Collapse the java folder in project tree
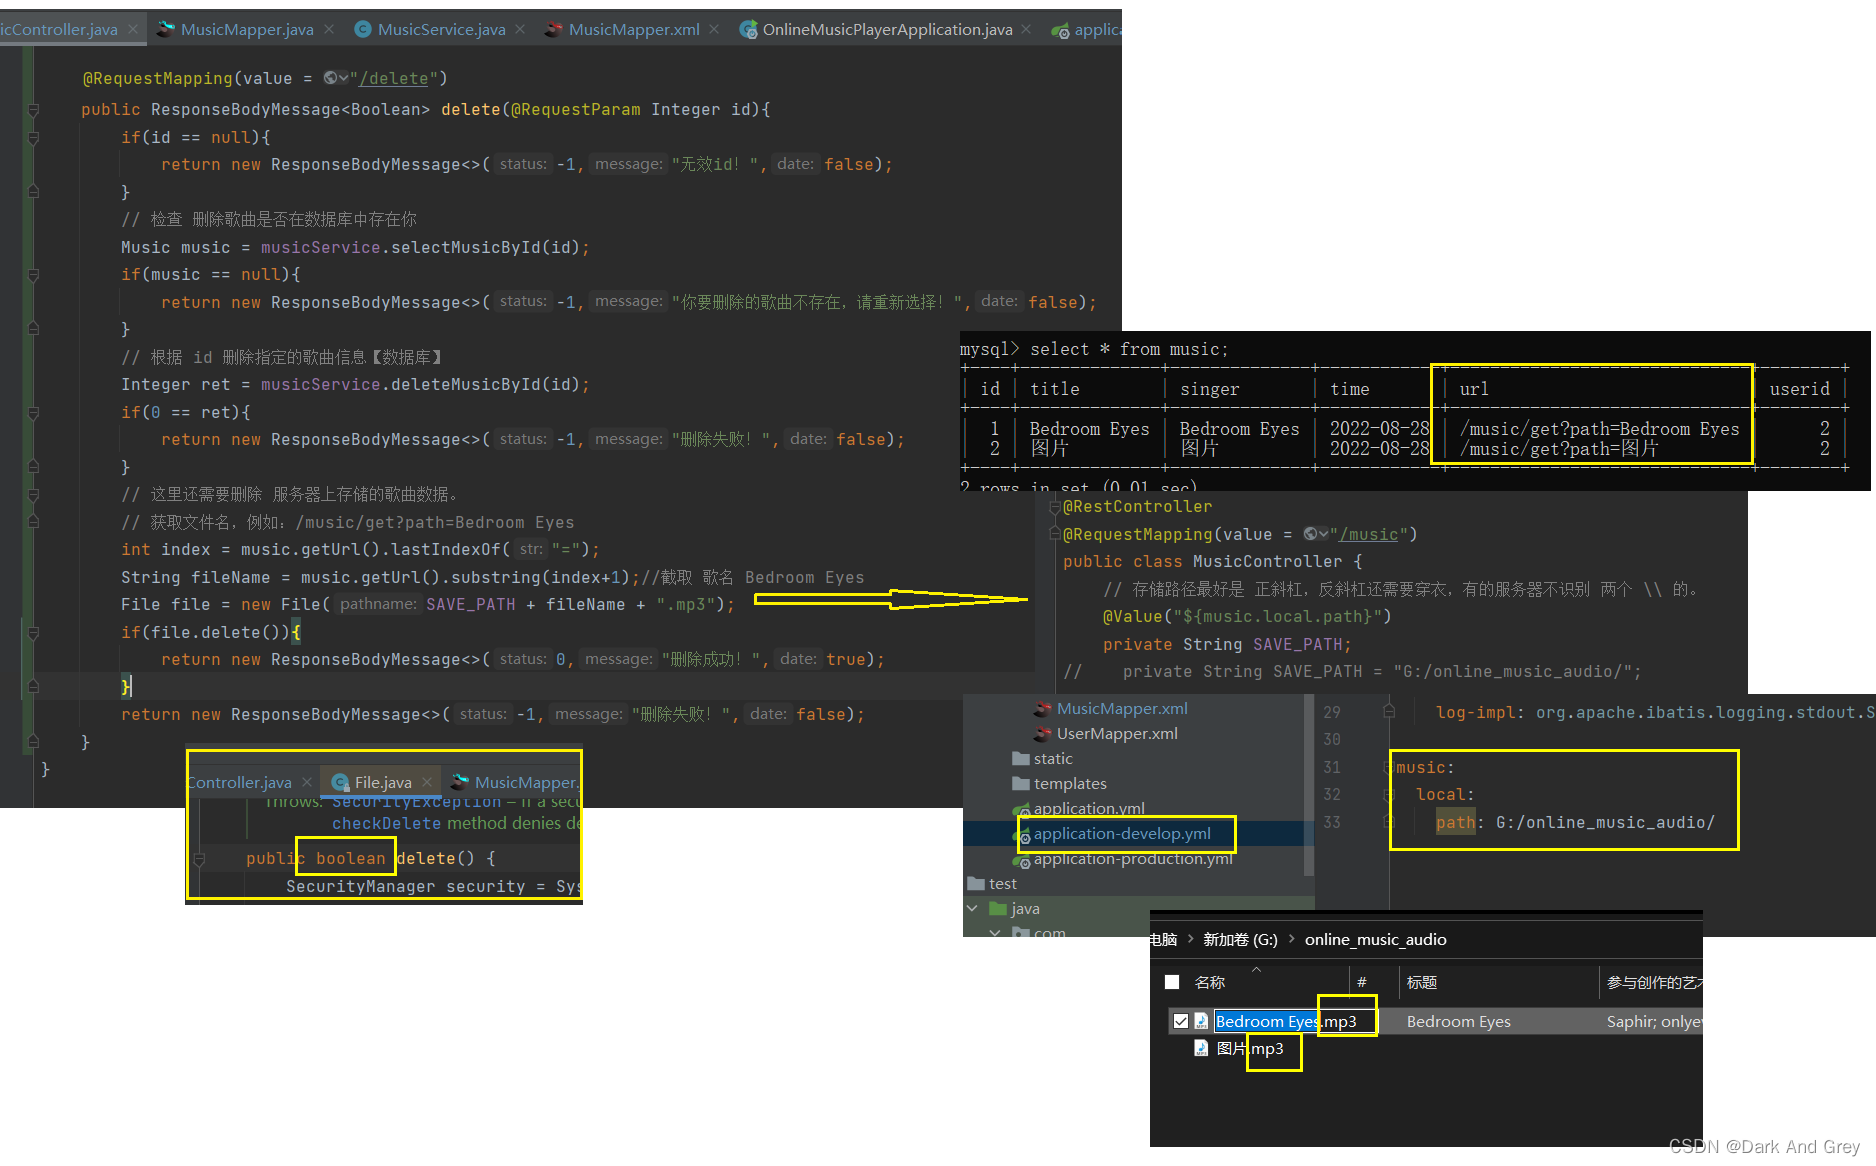The height and width of the screenshot is (1166, 1876). 972,908
